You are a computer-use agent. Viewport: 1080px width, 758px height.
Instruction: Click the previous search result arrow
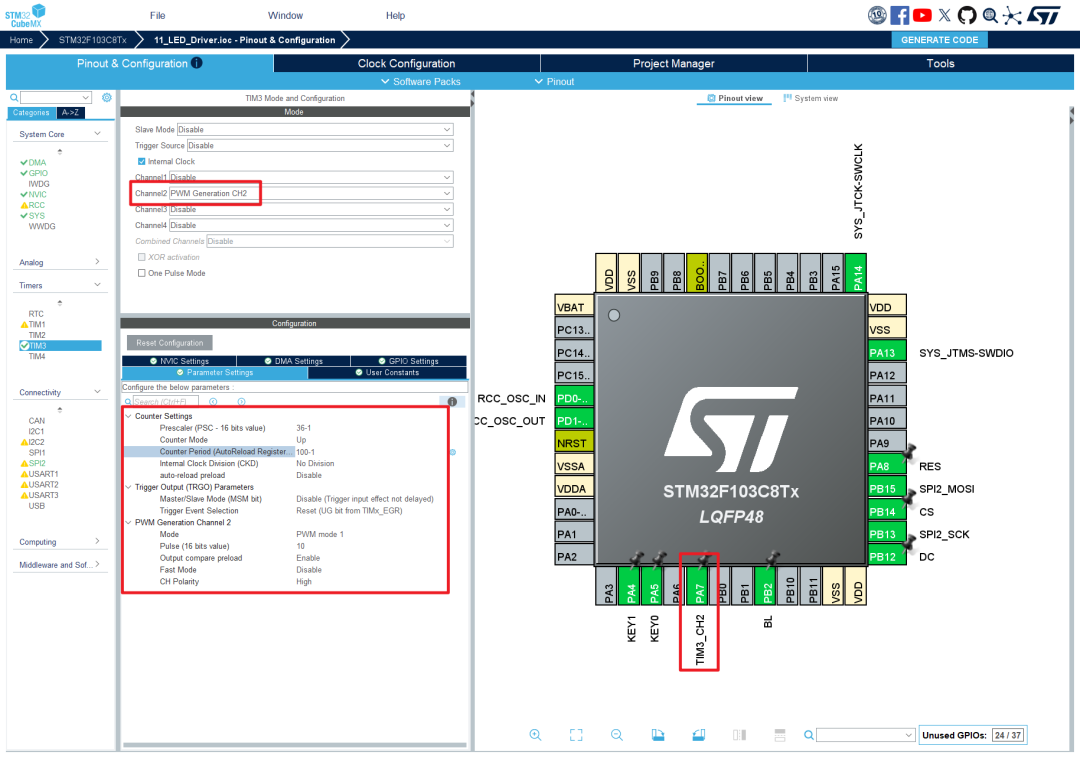213,401
